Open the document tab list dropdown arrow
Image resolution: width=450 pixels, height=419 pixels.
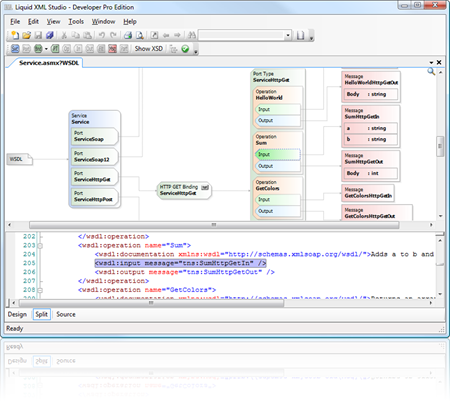click(431, 62)
